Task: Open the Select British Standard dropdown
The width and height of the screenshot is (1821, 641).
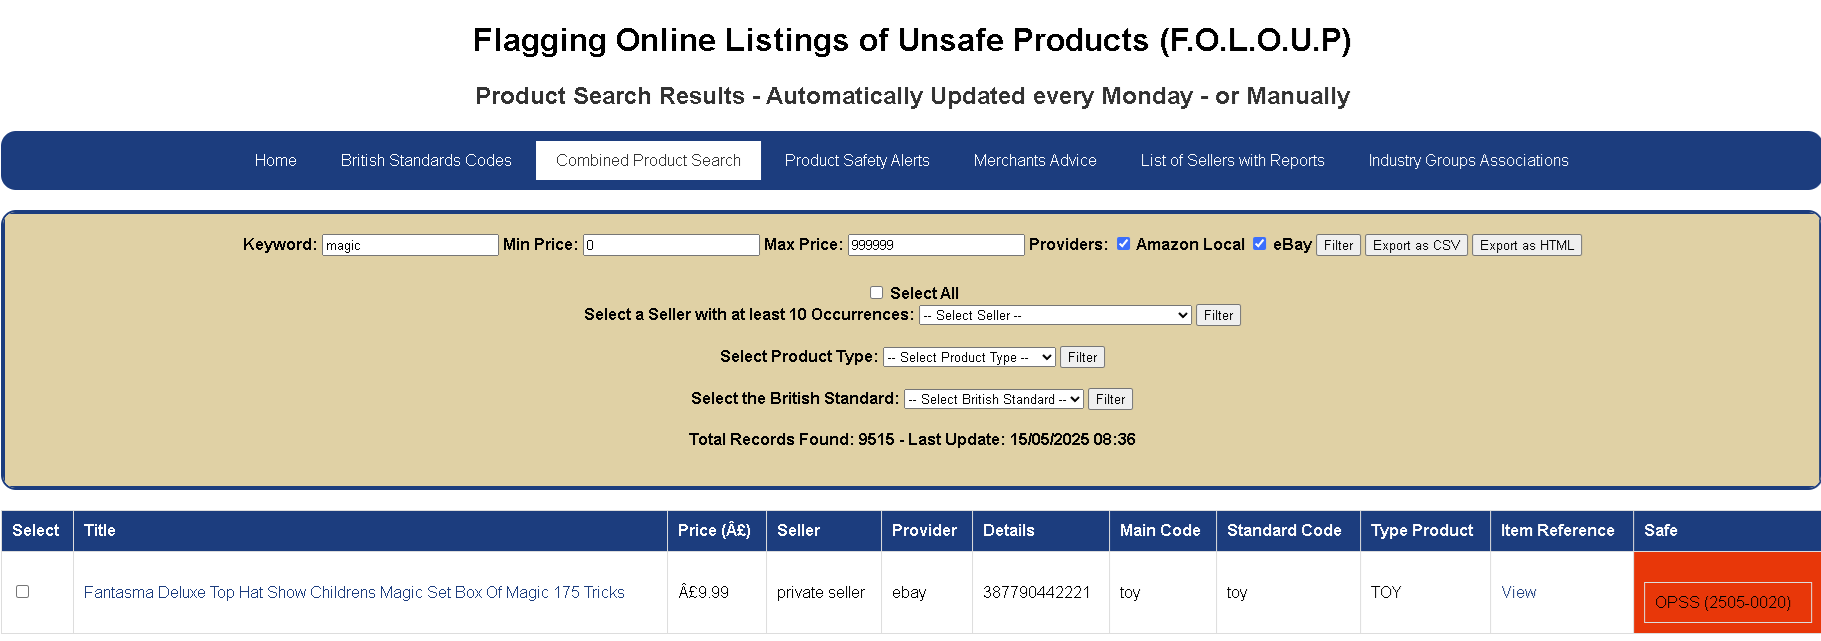Action: pyautogui.click(x=994, y=399)
